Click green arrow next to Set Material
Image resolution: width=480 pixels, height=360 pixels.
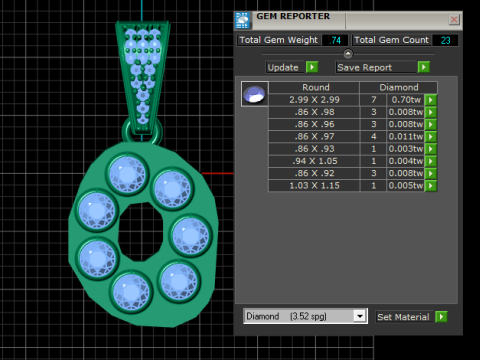click(x=441, y=317)
